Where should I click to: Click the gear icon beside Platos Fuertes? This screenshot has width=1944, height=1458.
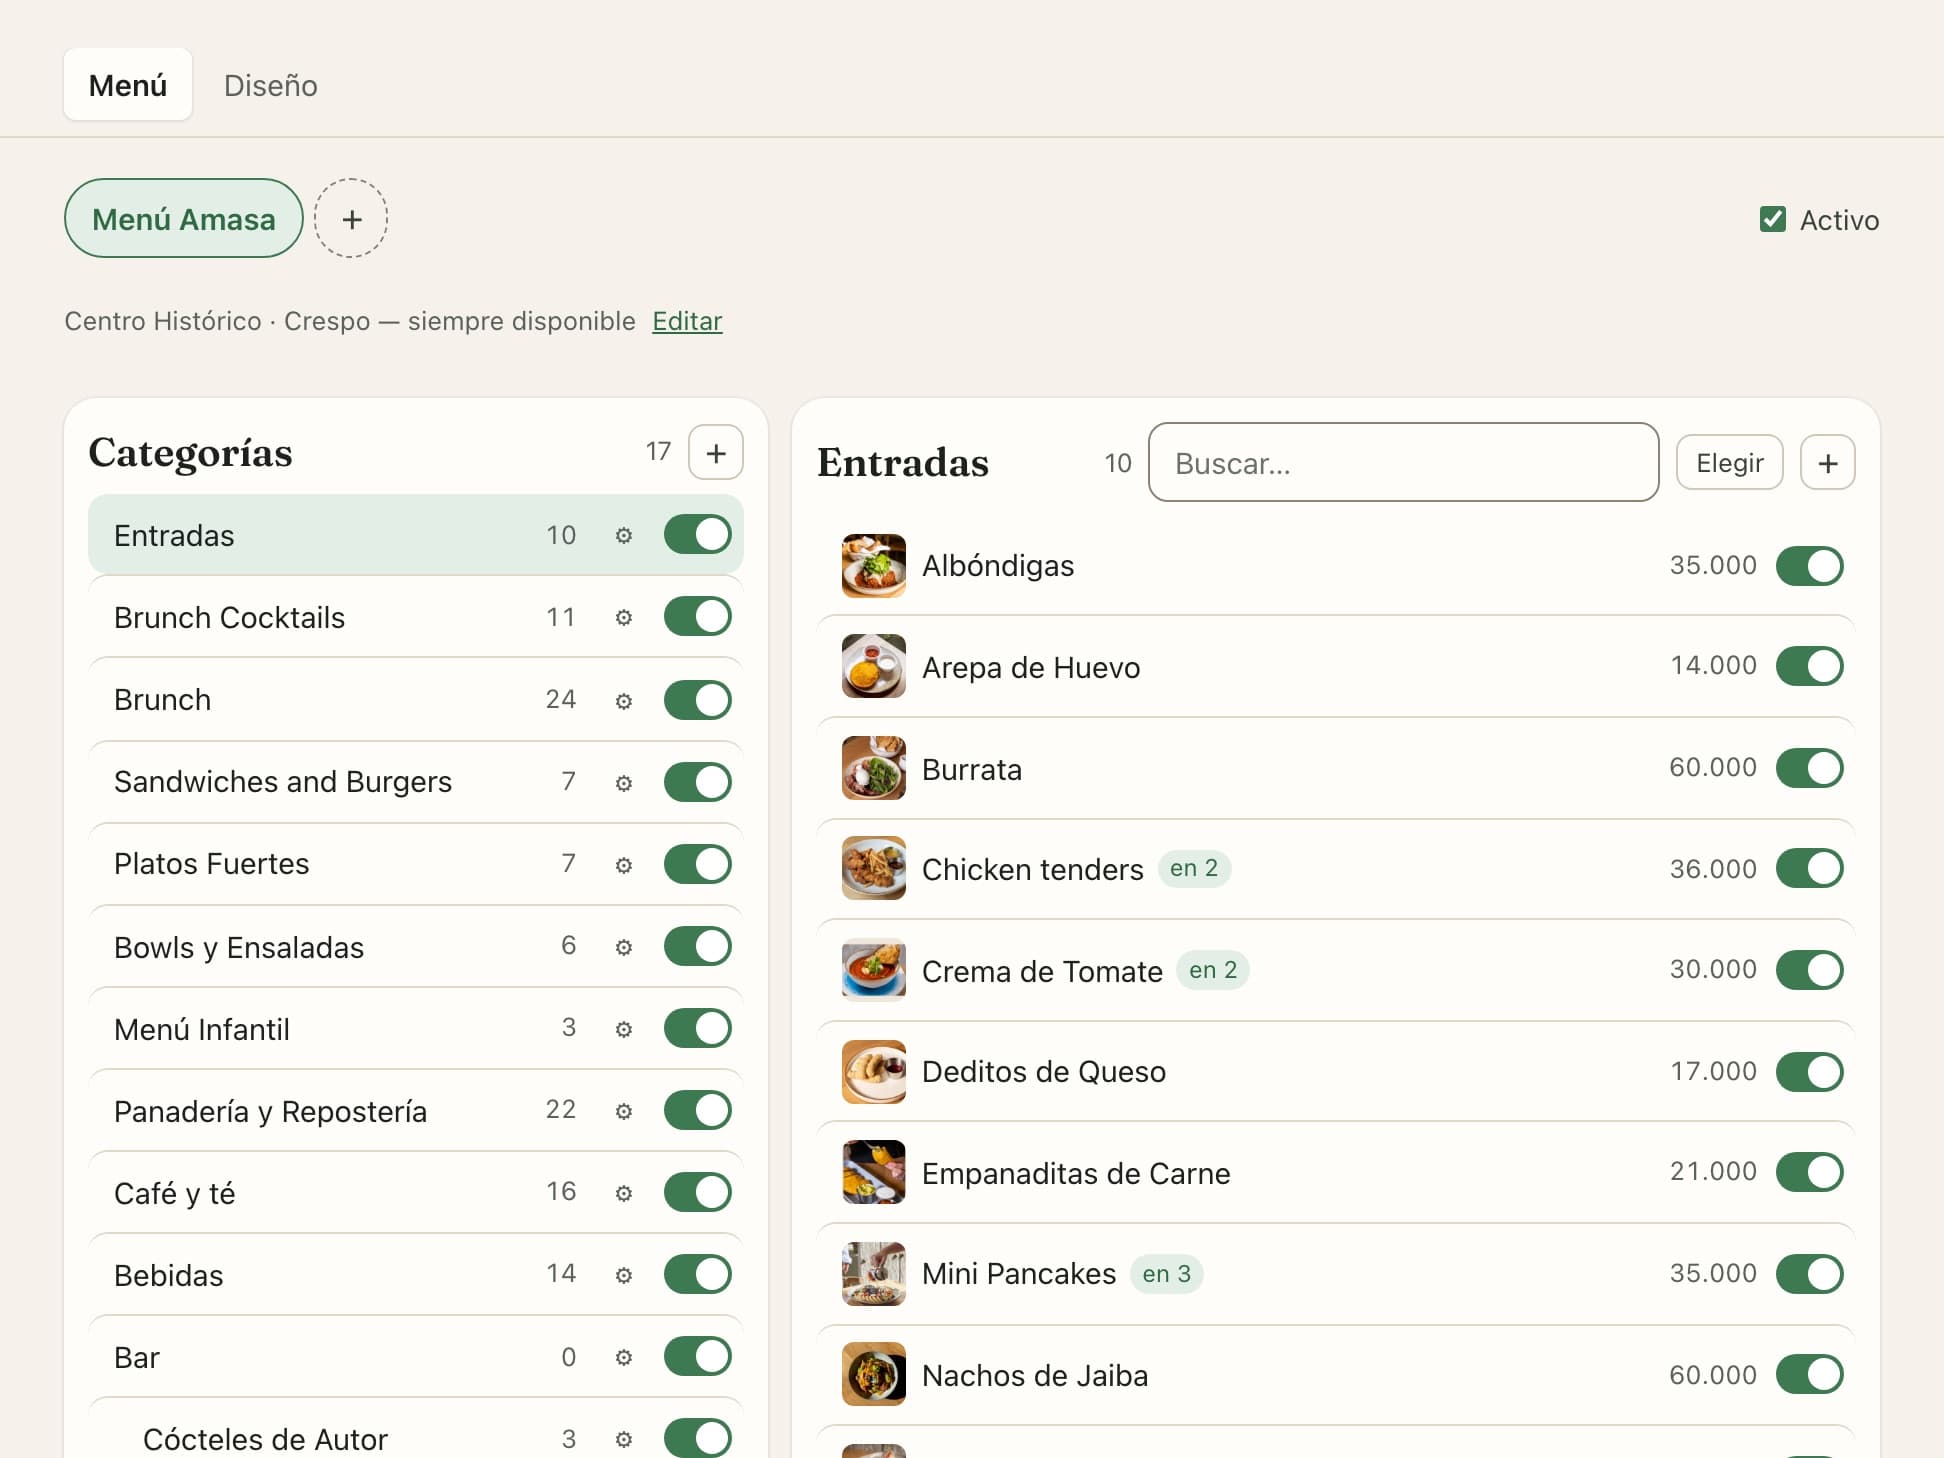pyautogui.click(x=623, y=864)
